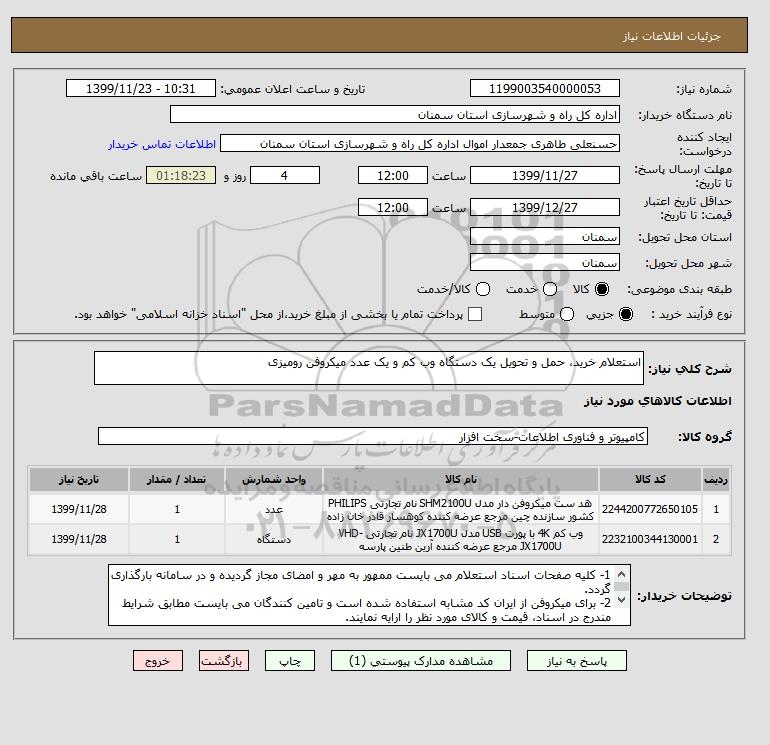This screenshot has height=745, width=770.
Task: Click the بازگشت back button
Action: click(224, 661)
